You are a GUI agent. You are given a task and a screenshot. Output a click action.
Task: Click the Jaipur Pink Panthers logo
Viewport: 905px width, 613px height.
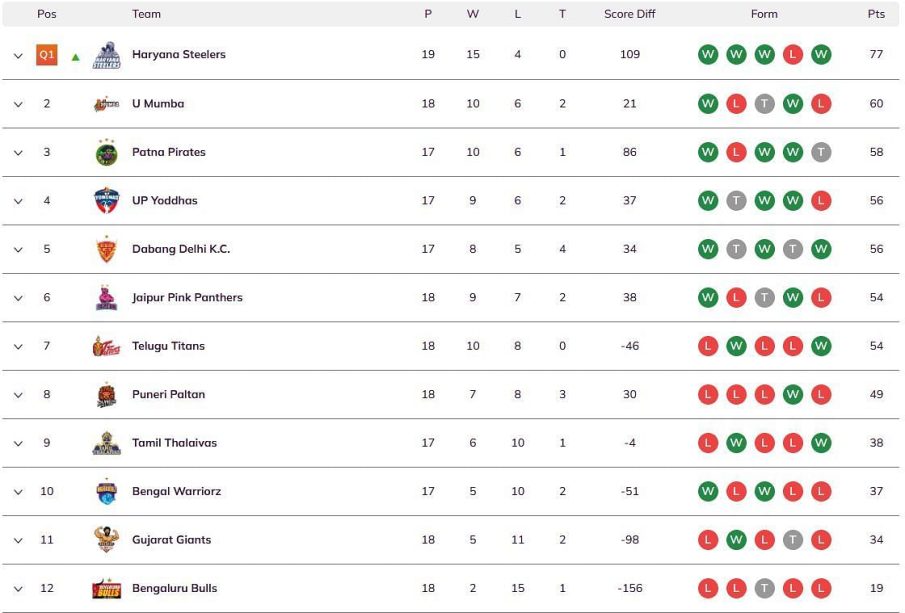(107, 298)
